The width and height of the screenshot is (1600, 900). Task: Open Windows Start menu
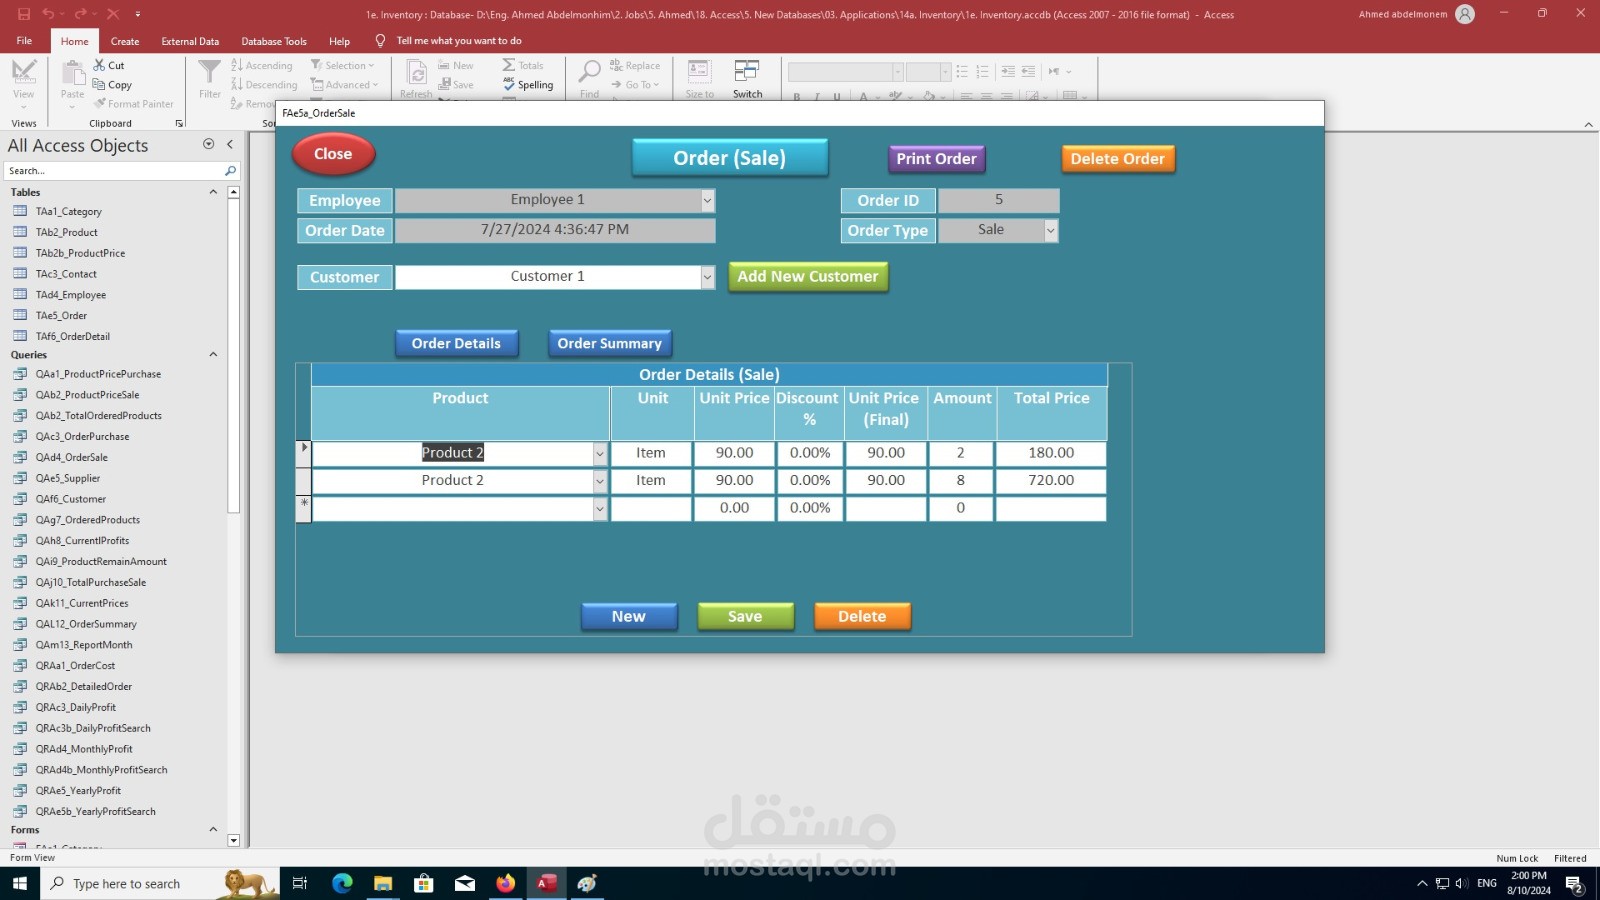pos(20,883)
